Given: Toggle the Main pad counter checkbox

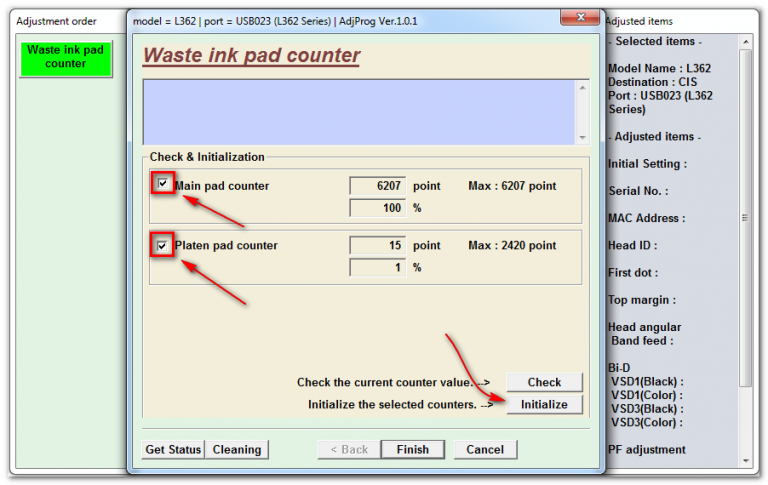Looking at the screenshot, I should [163, 184].
